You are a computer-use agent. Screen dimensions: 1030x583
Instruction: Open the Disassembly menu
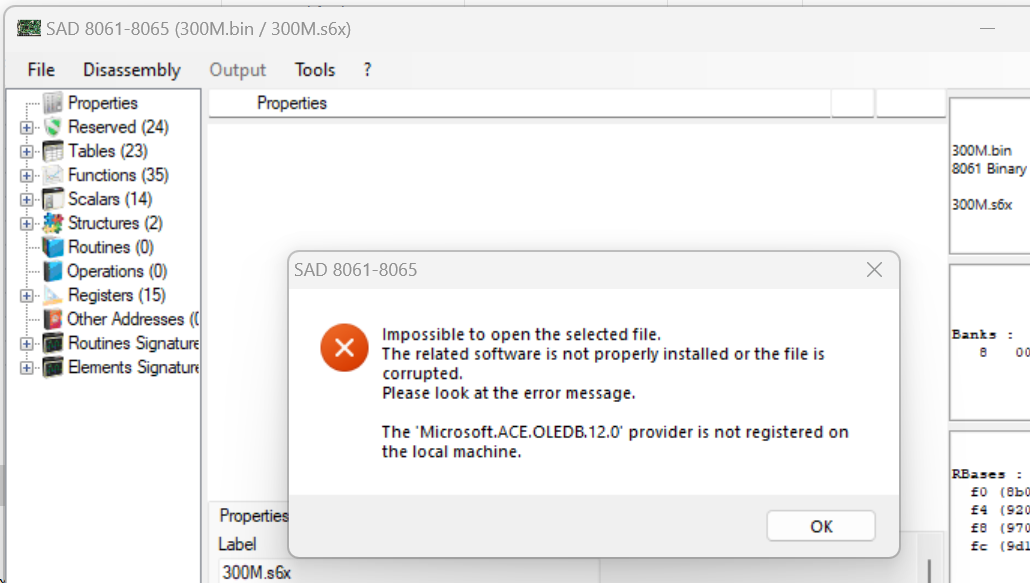pyautogui.click(x=132, y=70)
